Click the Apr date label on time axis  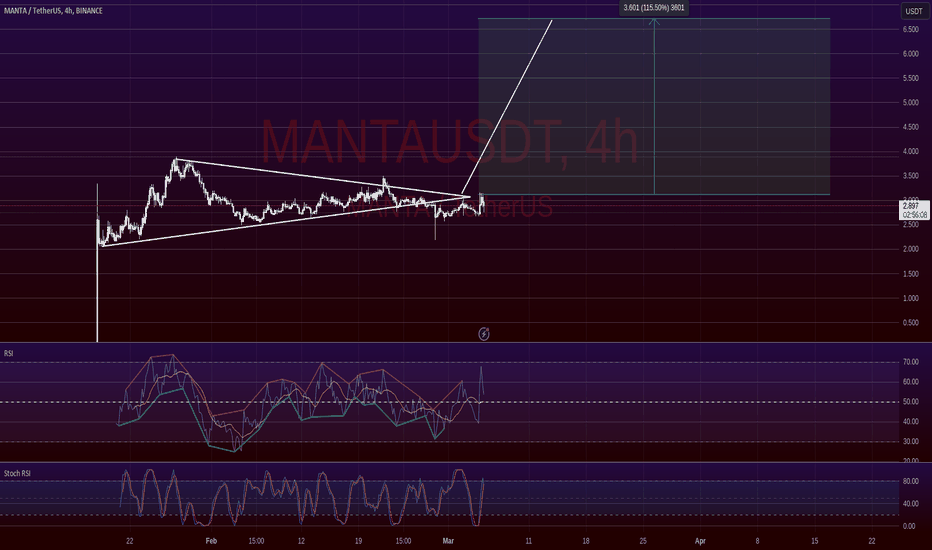700,540
